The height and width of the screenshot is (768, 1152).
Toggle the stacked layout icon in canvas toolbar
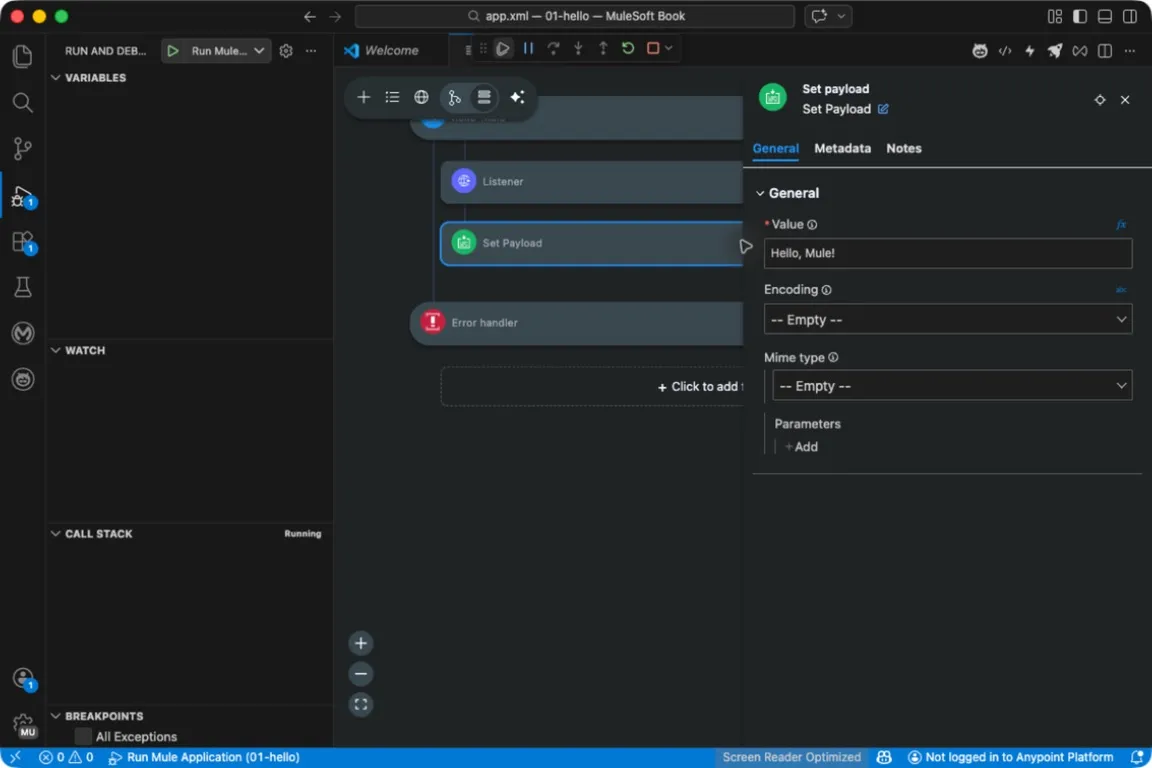[x=484, y=97]
